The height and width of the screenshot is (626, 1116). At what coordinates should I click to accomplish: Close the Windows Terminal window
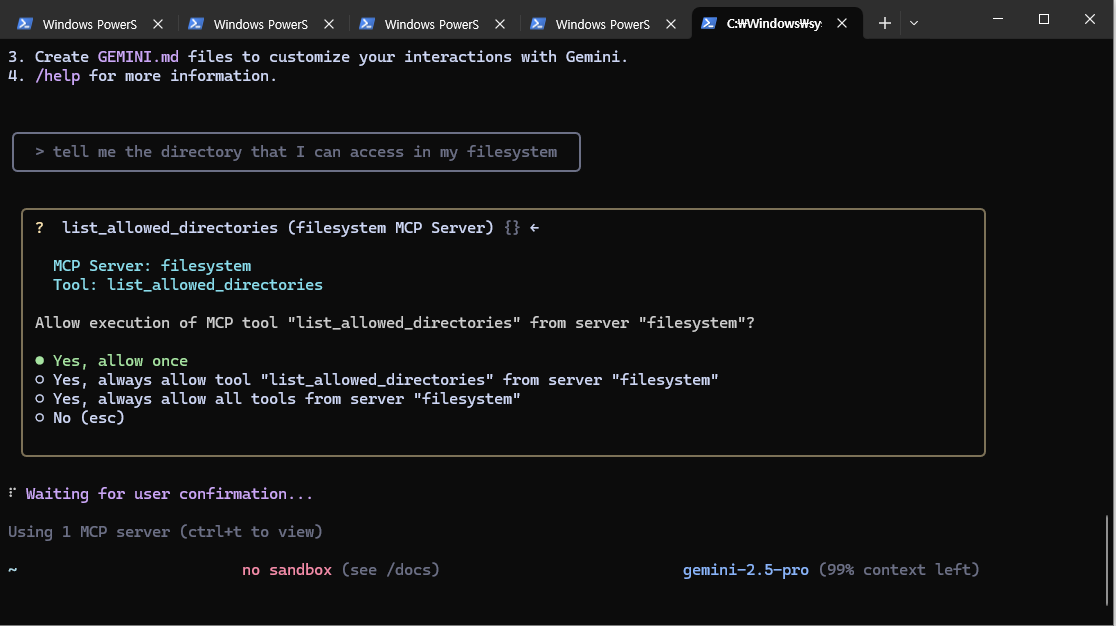click(1090, 19)
